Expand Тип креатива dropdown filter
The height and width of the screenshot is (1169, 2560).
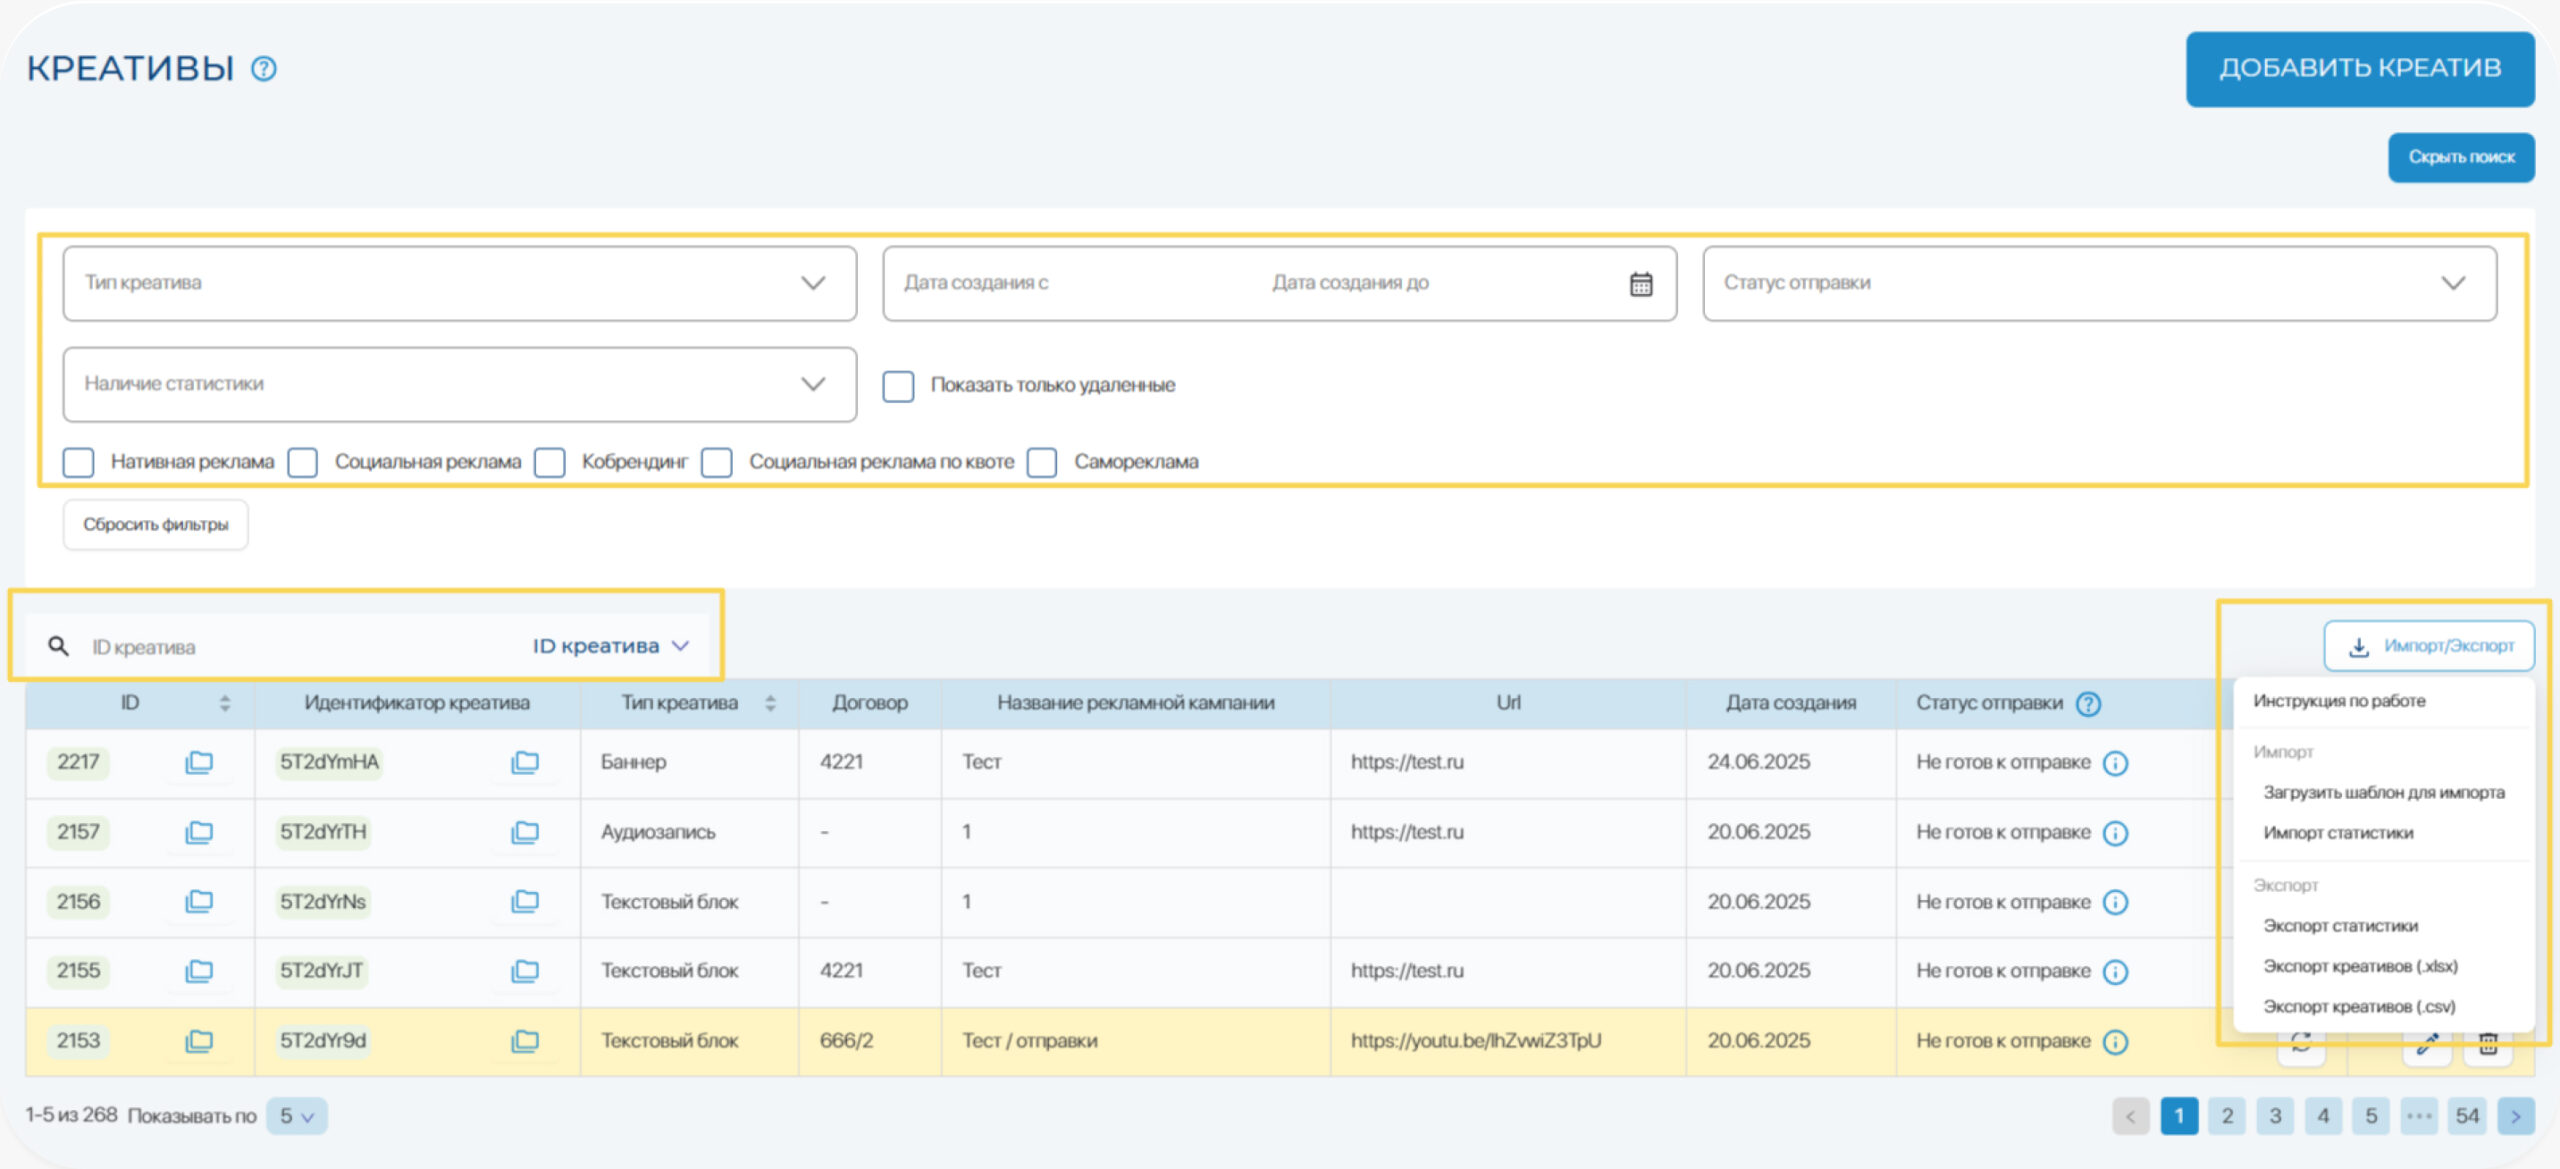459,284
